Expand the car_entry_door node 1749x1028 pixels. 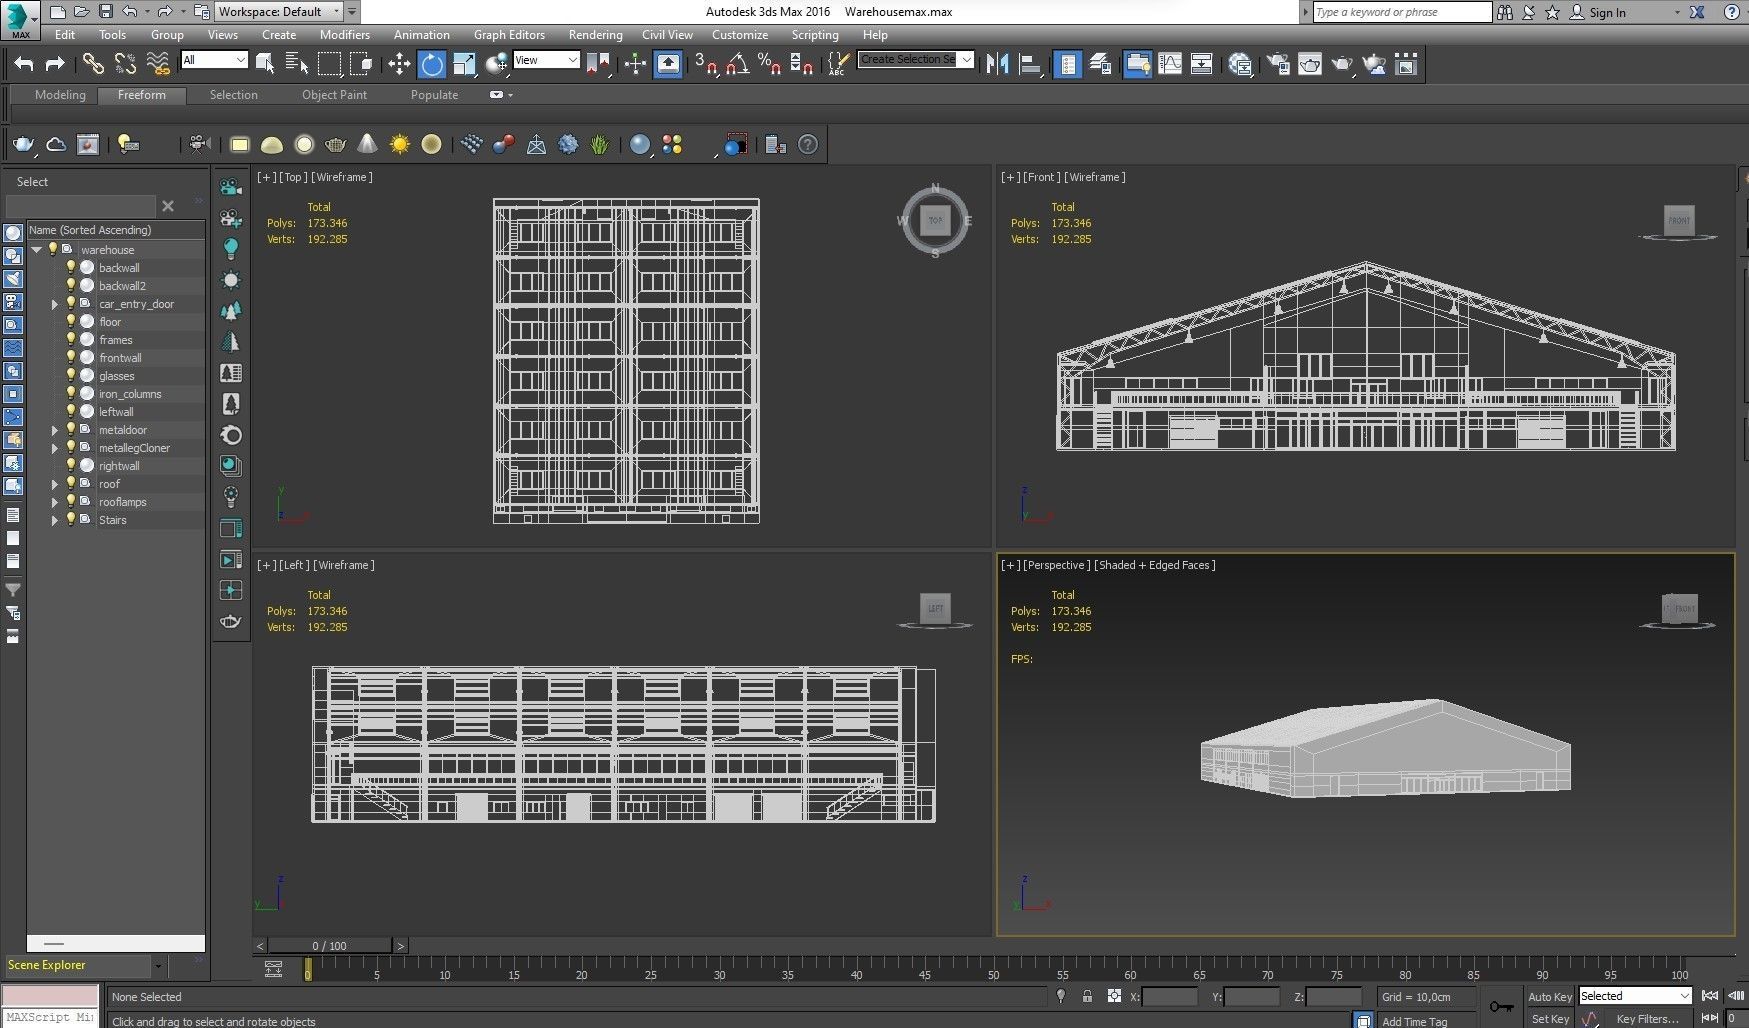coord(55,304)
